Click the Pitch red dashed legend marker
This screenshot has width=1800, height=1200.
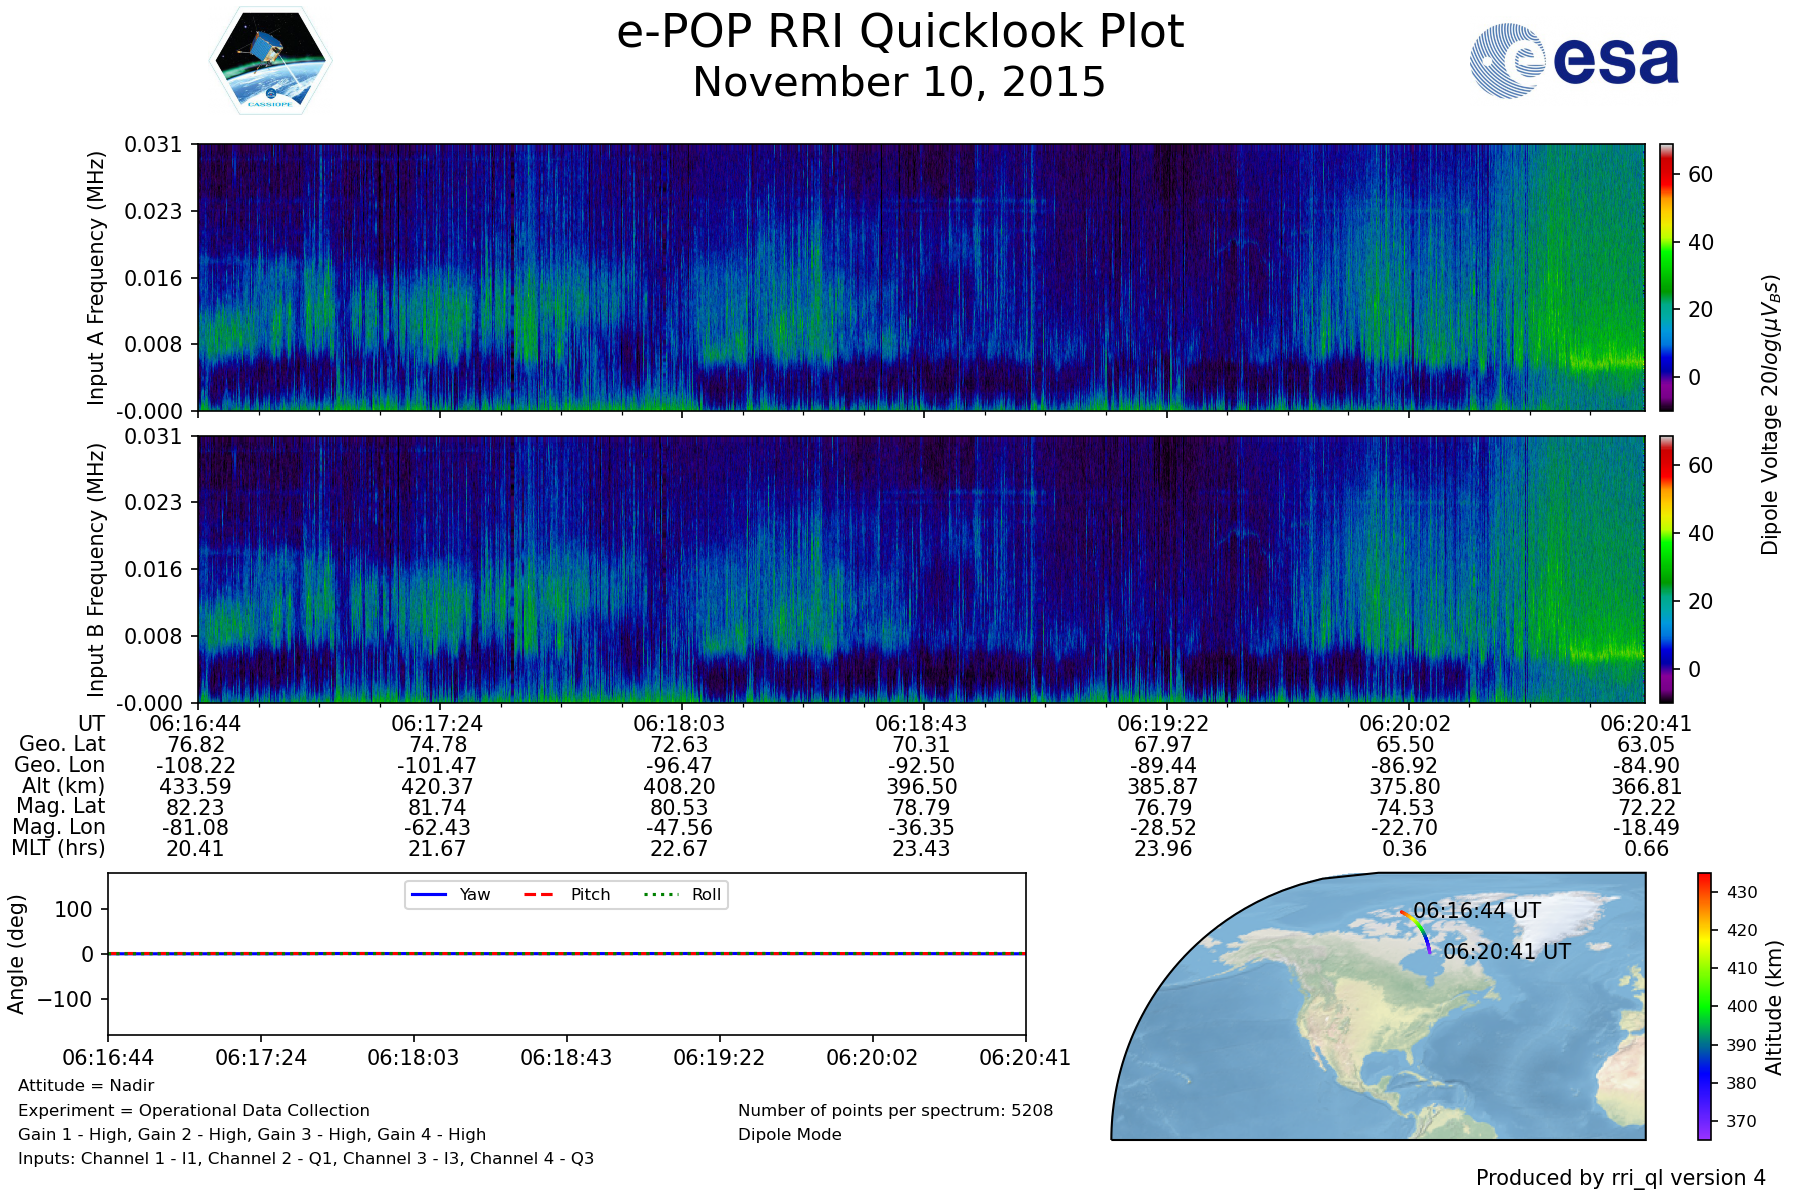(539, 894)
